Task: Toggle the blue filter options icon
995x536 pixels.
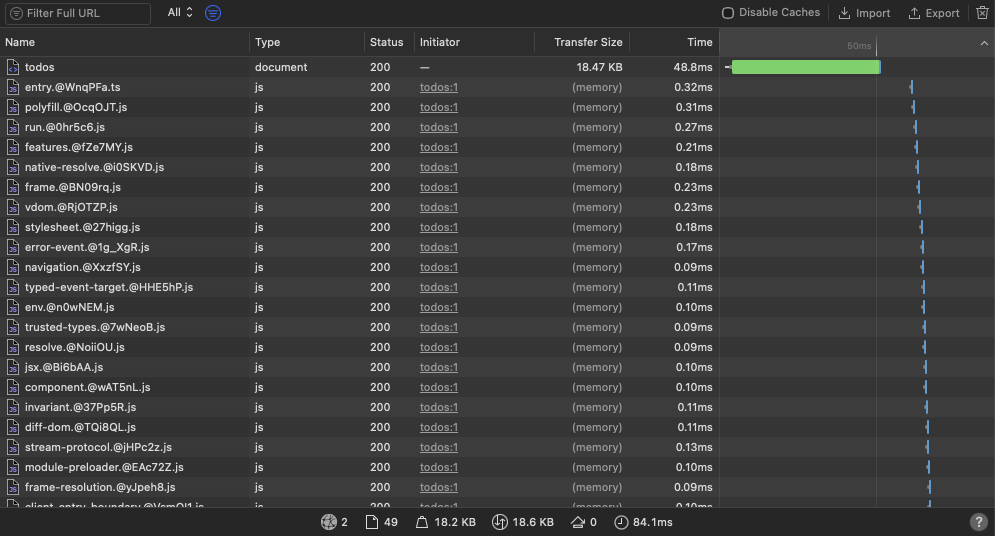Action: pyautogui.click(x=213, y=13)
